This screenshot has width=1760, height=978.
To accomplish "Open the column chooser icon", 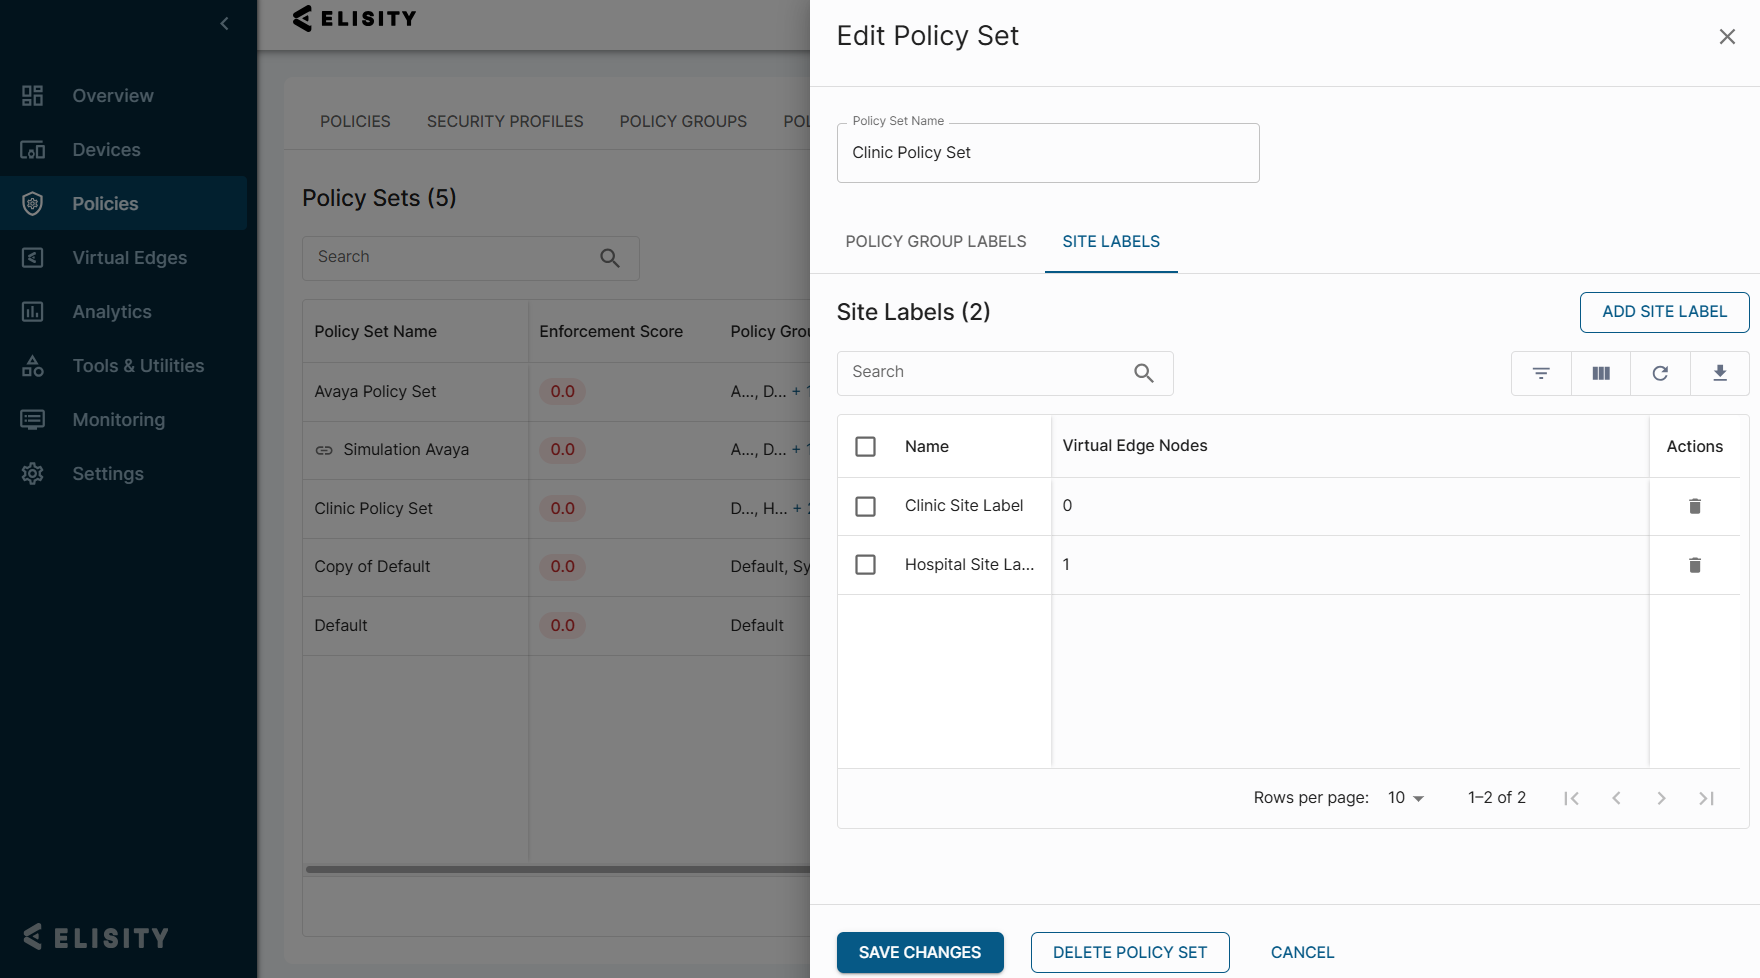I will coord(1601,373).
